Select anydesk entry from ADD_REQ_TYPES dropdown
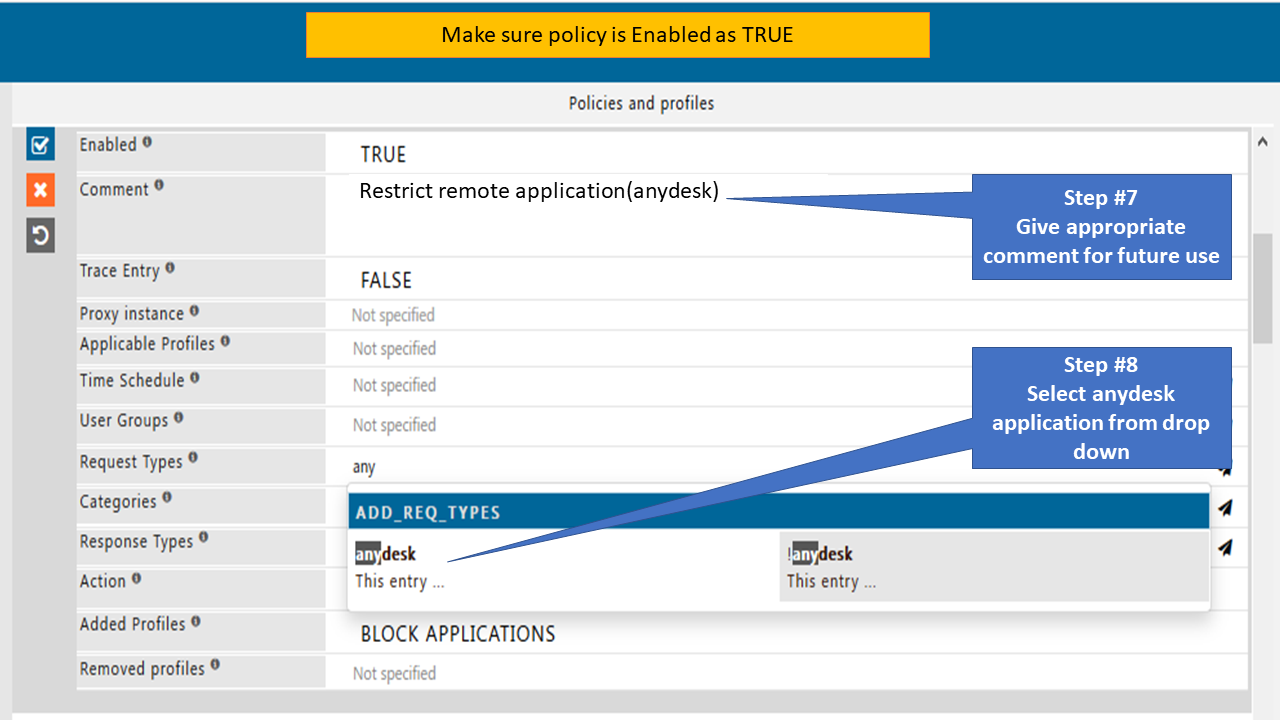The height and width of the screenshot is (720, 1280). tap(564, 566)
